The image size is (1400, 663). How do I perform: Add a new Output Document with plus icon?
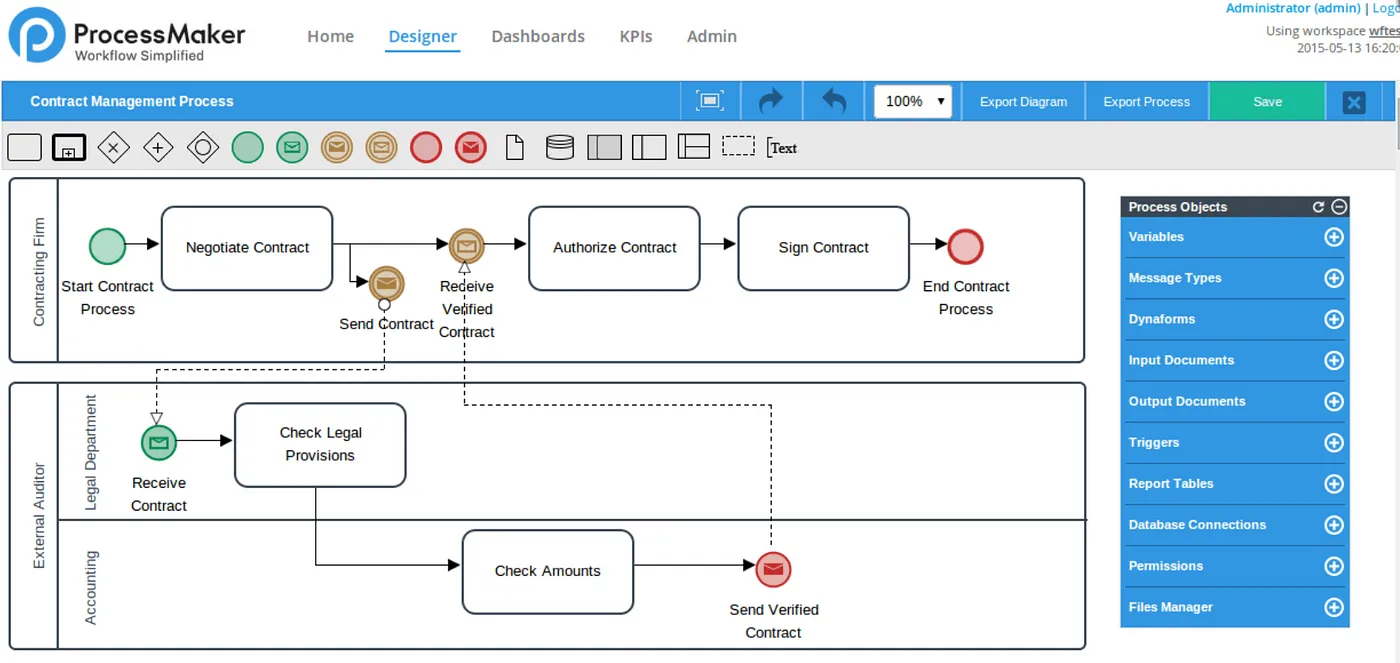coord(1334,401)
